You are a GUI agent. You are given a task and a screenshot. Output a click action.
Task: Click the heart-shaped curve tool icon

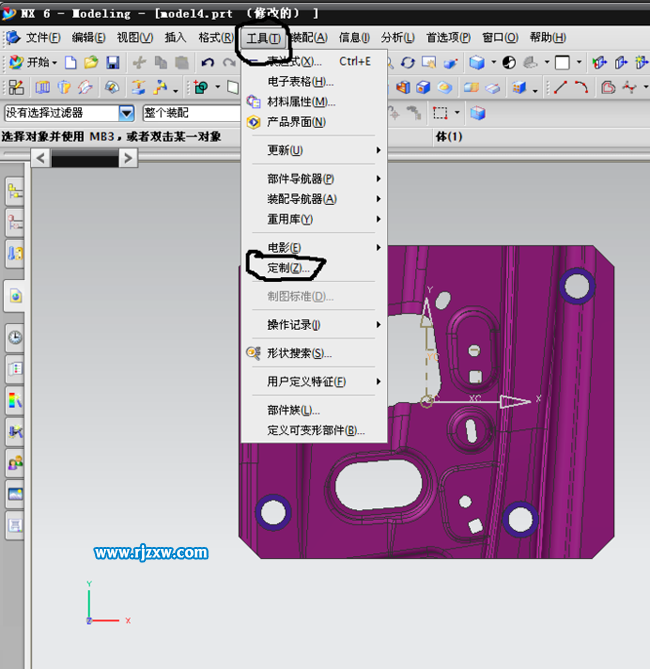(x=608, y=87)
